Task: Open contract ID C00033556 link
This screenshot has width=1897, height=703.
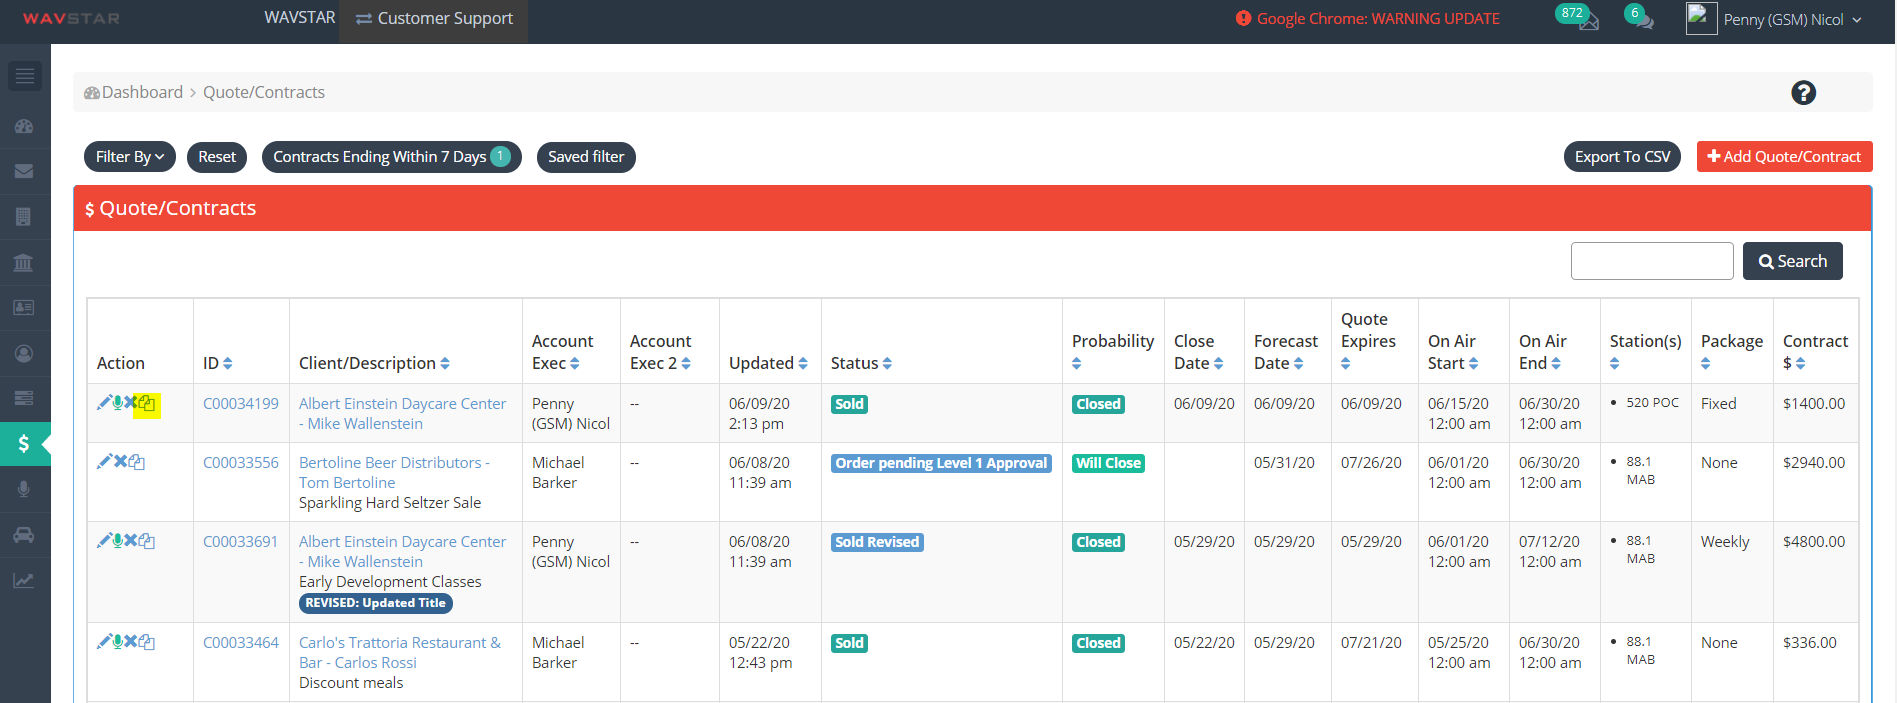Action: (x=241, y=463)
